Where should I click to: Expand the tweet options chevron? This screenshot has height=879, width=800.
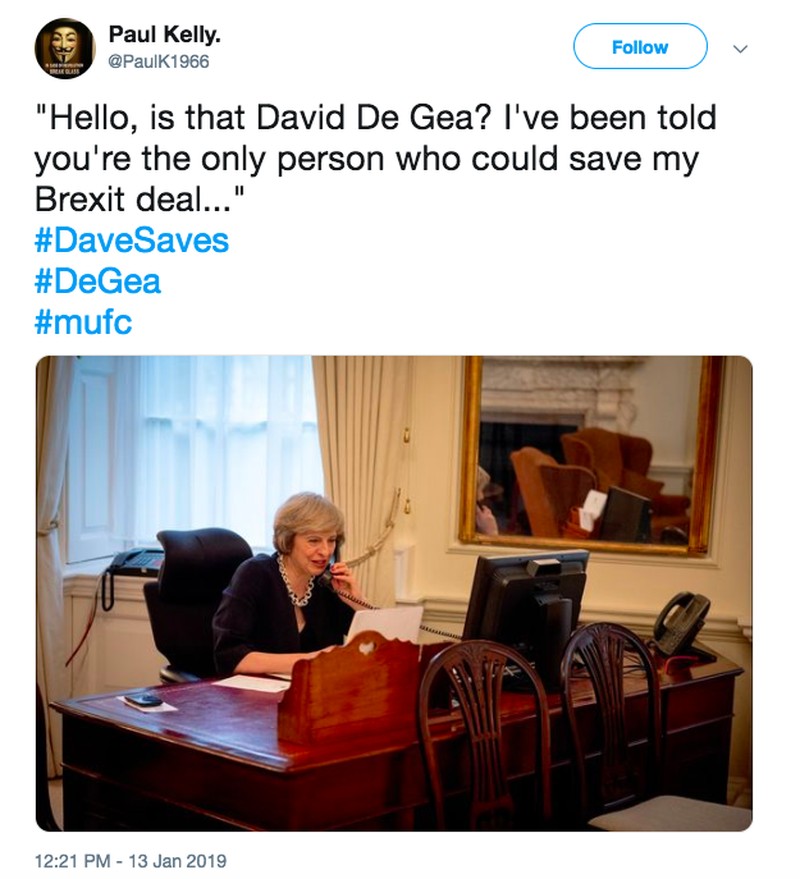tap(740, 48)
